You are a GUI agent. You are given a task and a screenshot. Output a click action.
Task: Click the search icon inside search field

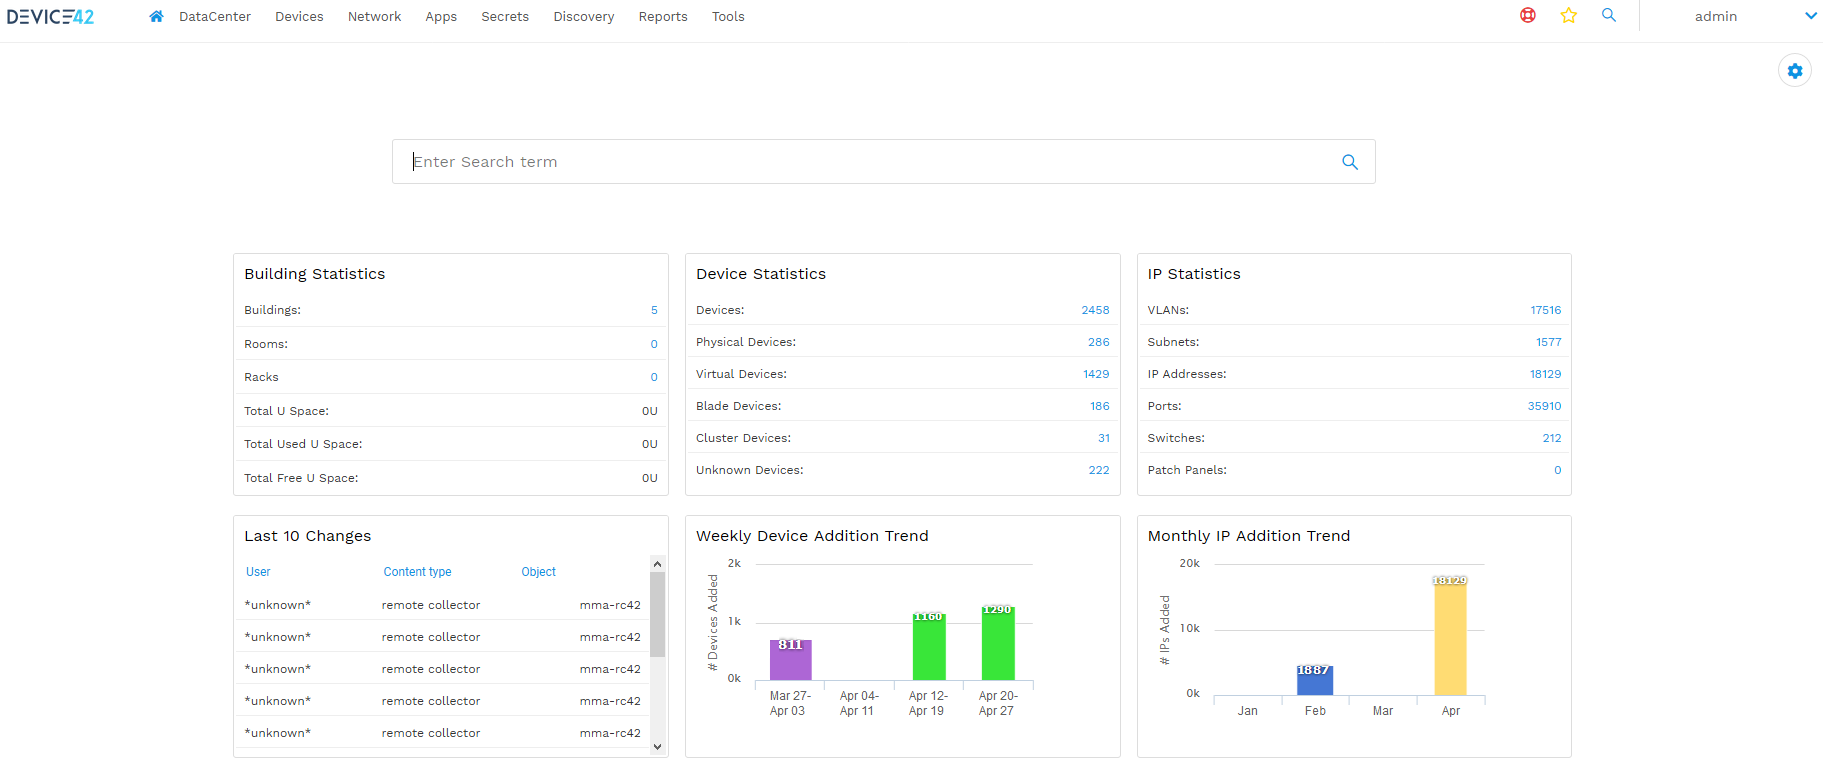point(1350,162)
